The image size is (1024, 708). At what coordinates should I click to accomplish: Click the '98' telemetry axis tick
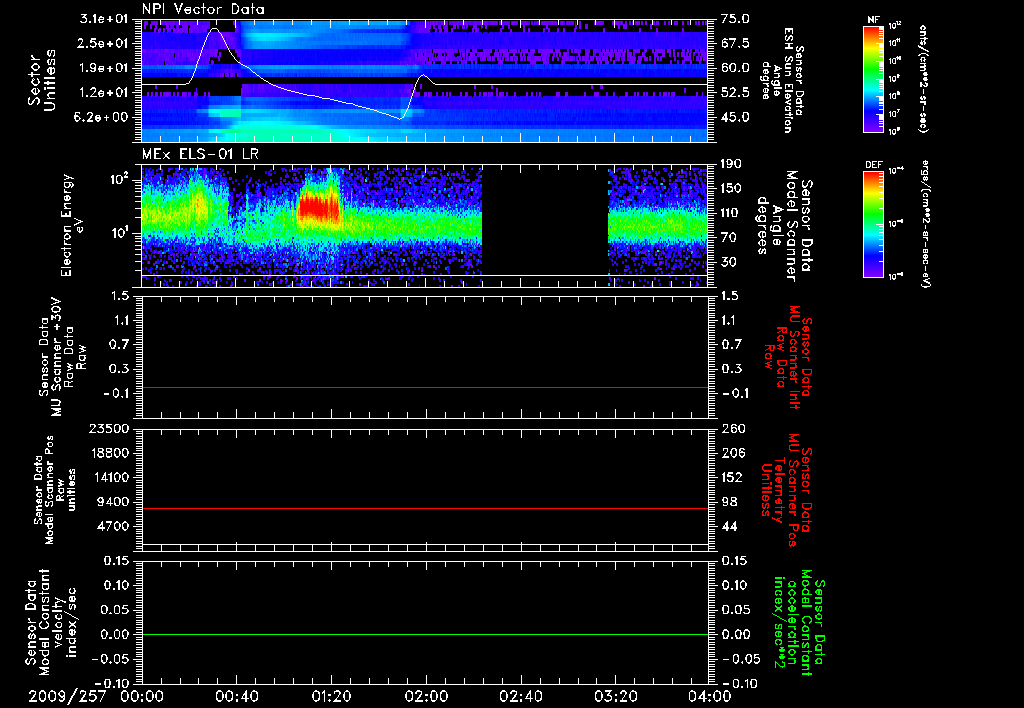tap(728, 502)
